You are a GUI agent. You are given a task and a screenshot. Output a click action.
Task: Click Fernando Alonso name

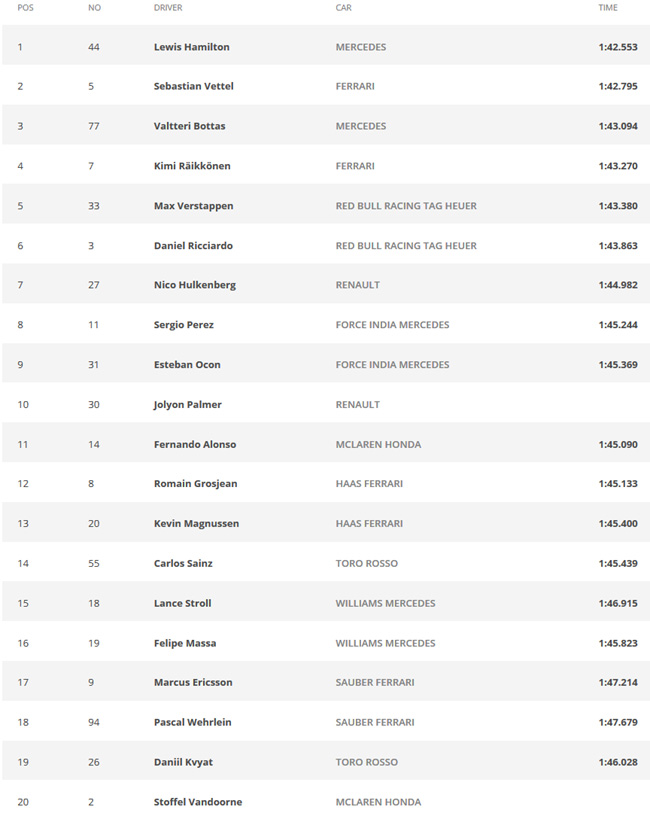(194, 444)
